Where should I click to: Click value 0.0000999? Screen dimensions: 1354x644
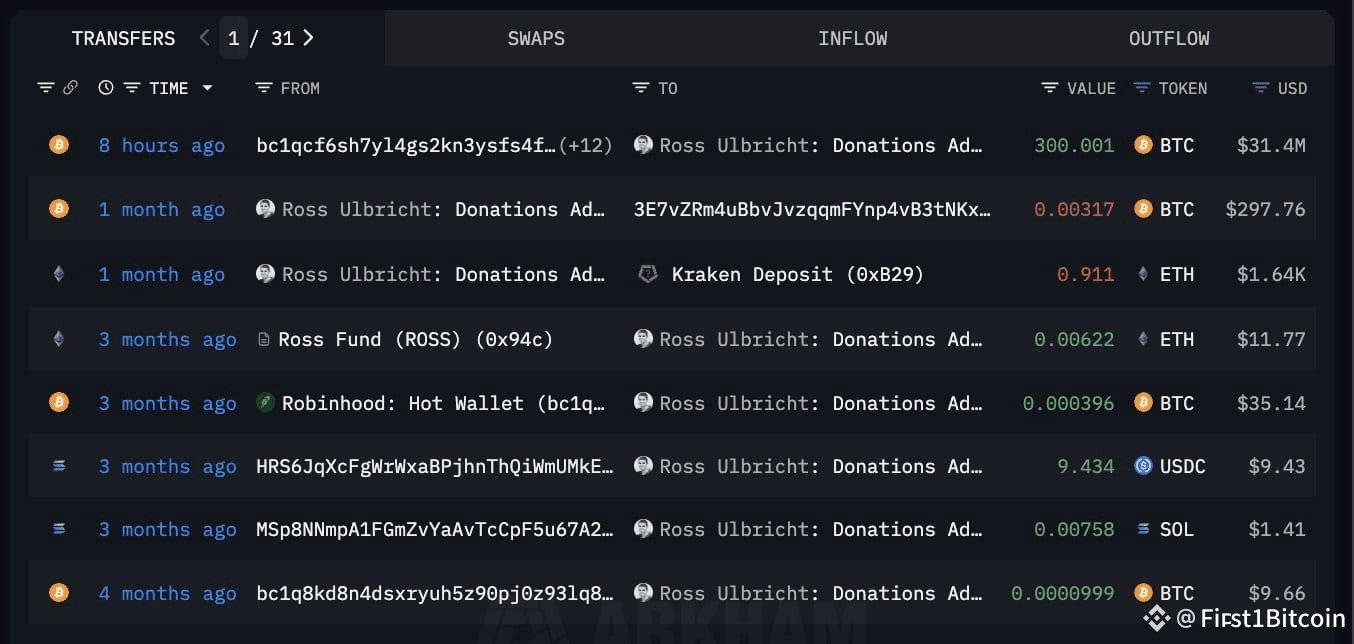click(x=1062, y=593)
